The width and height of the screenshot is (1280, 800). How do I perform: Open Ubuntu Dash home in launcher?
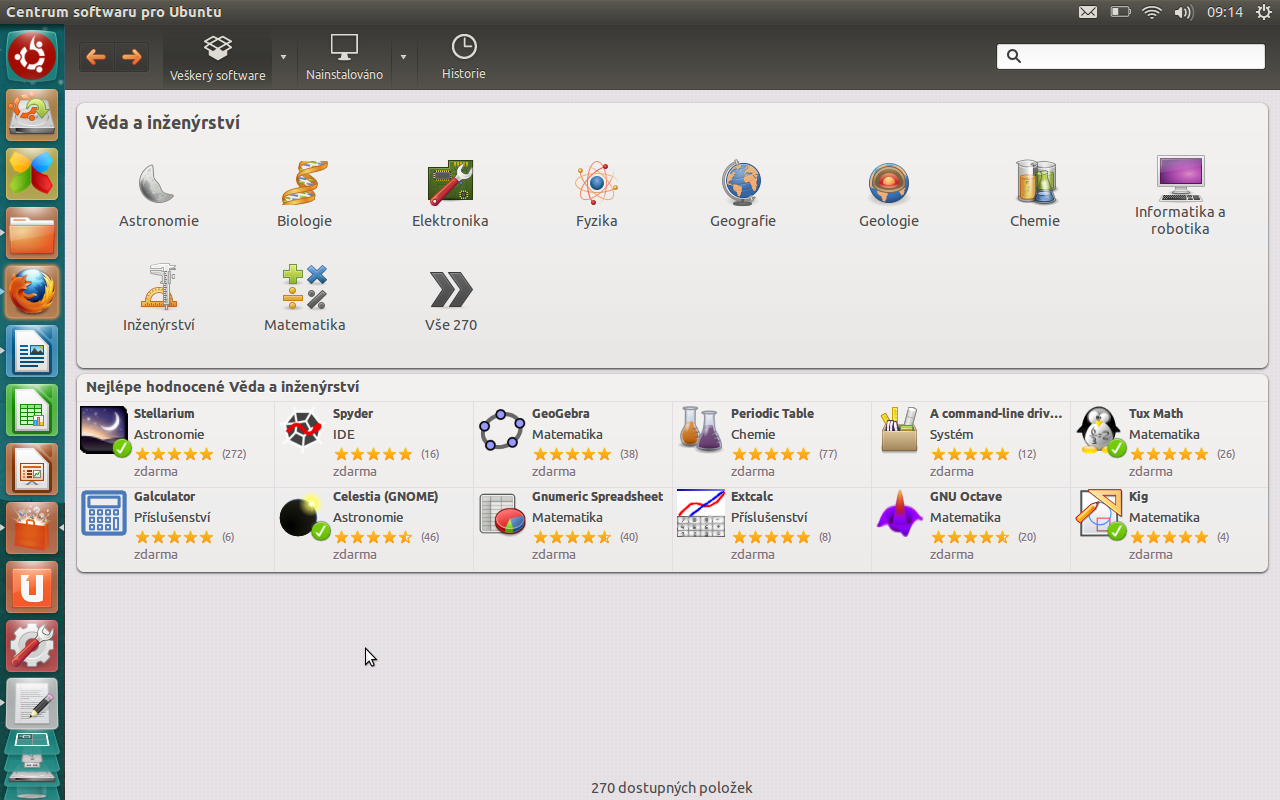click(32, 56)
